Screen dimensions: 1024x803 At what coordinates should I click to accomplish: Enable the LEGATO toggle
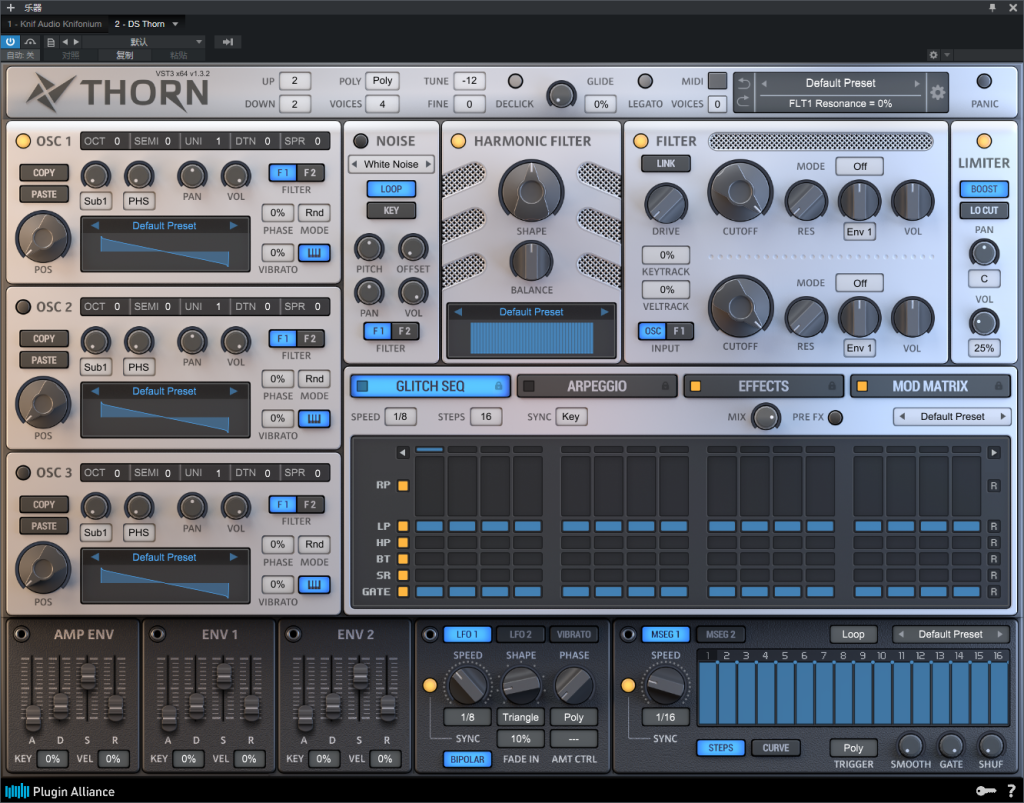[645, 81]
